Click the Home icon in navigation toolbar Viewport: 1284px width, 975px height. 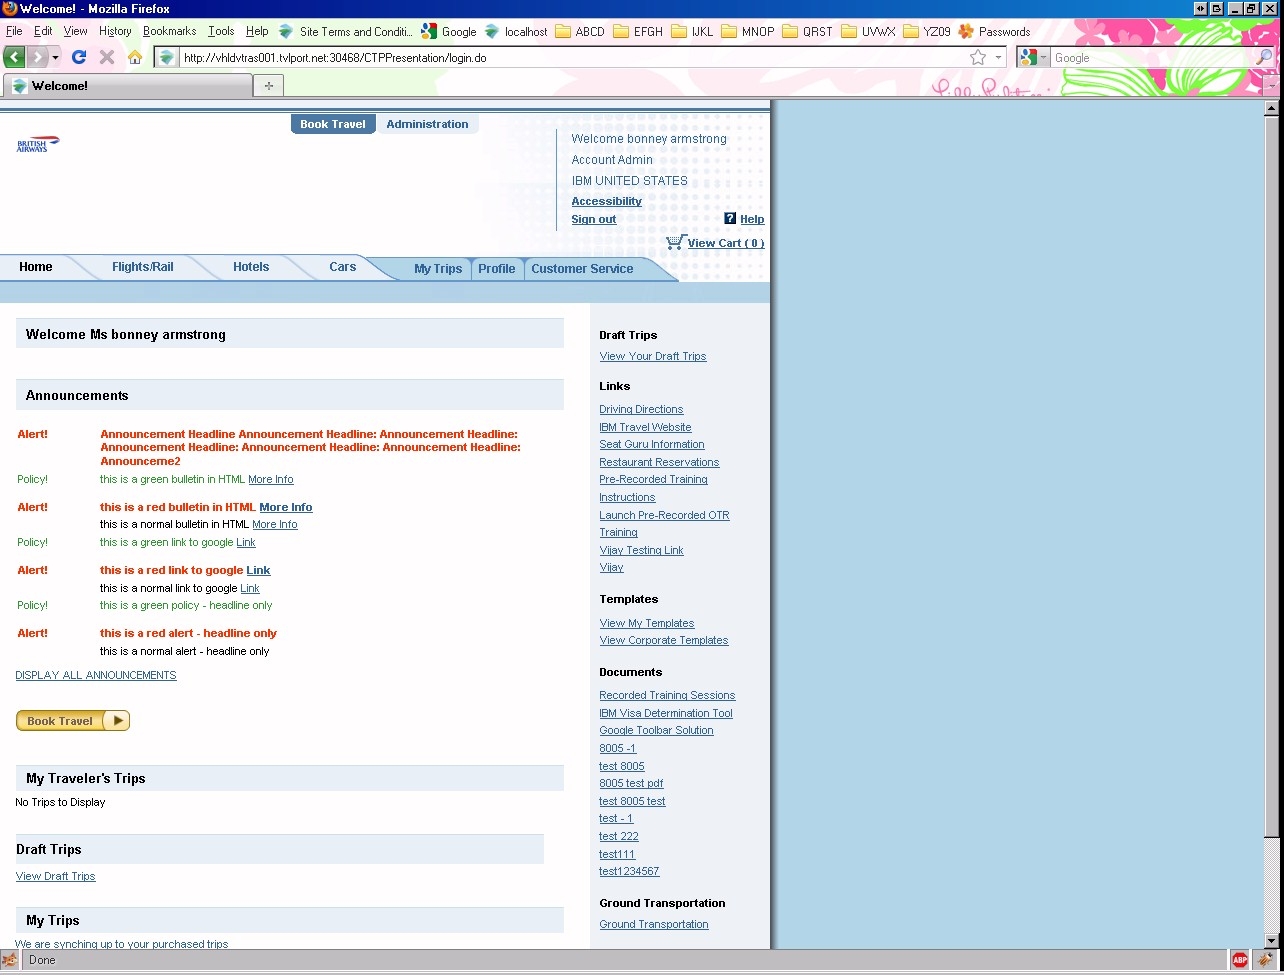[x=135, y=57]
